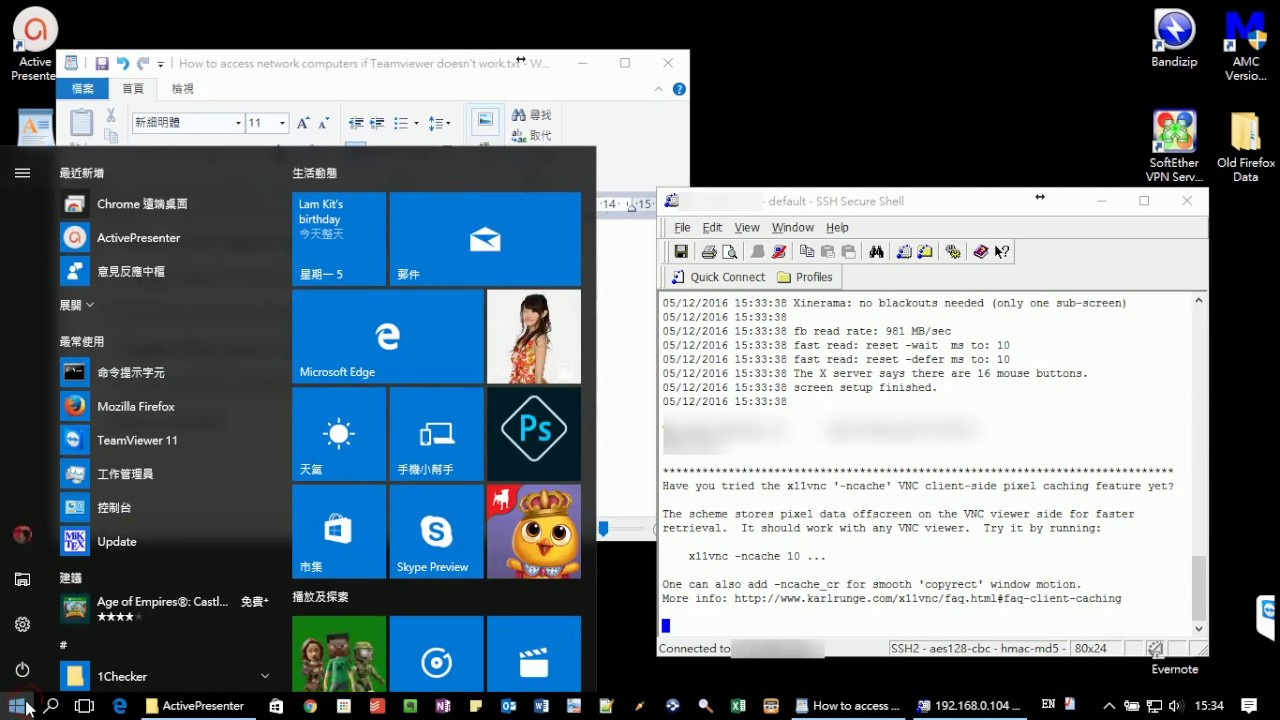Image resolution: width=1280 pixels, height=720 pixels.
Task: Open the Photoshop Express tile
Action: tap(534, 434)
